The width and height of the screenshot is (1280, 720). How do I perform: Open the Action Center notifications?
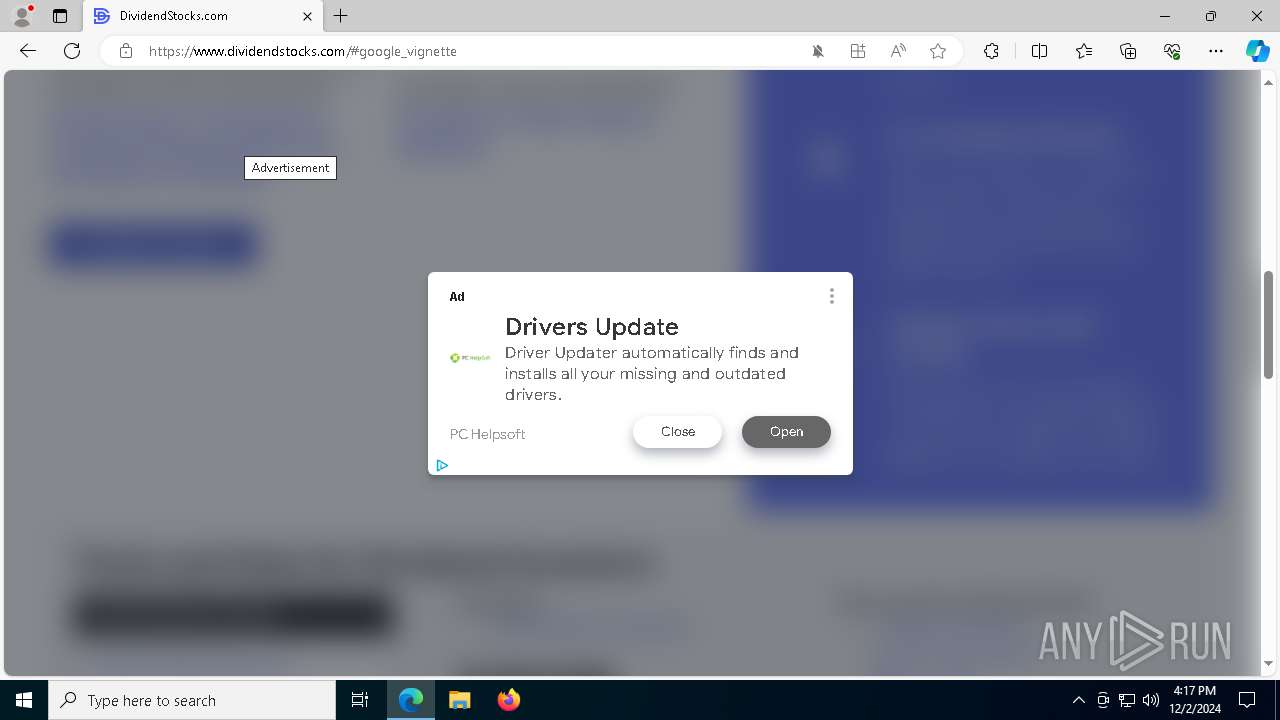click(1247, 700)
